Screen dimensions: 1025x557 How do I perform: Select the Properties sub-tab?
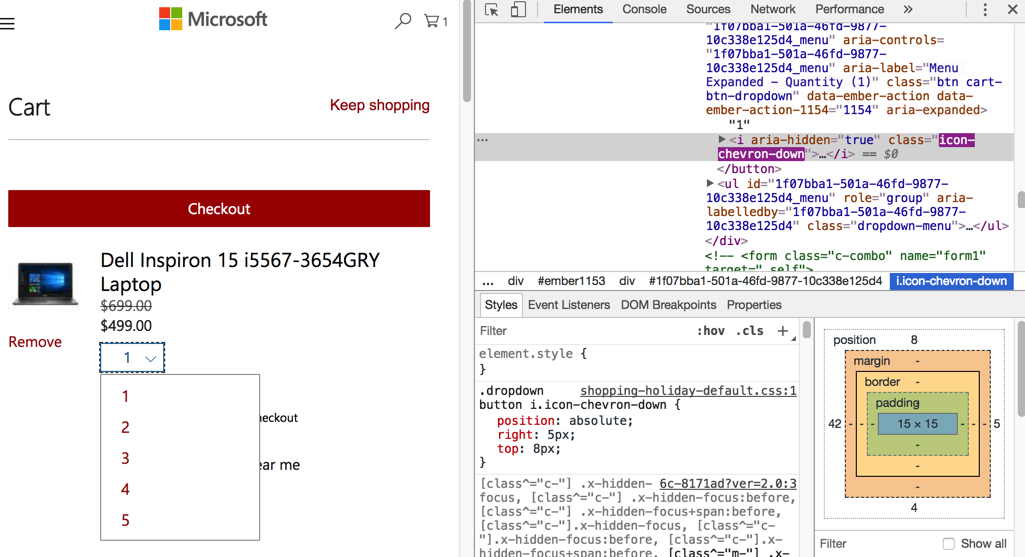754,305
